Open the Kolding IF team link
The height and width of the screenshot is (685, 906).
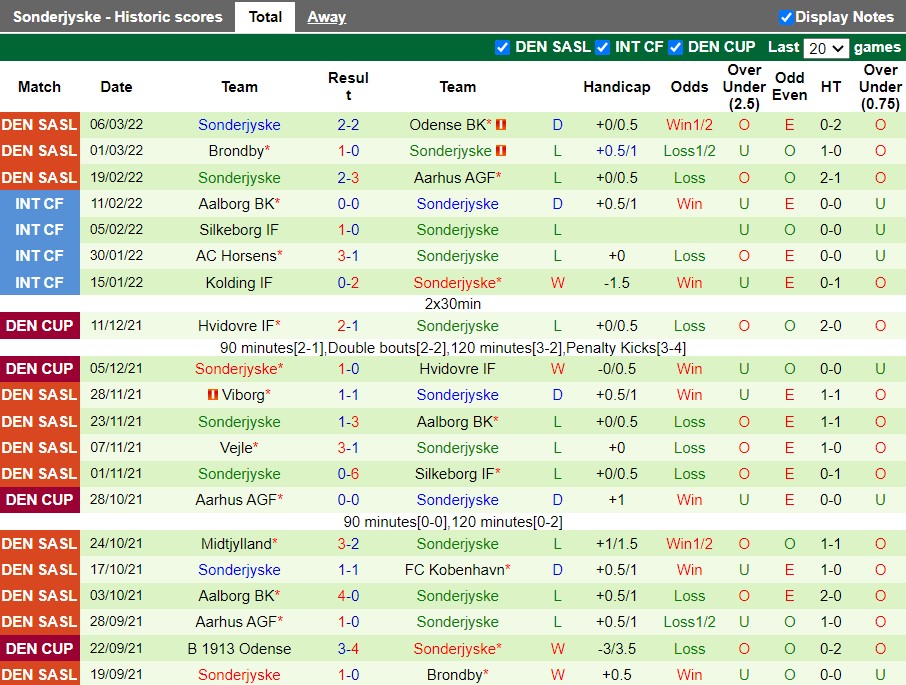click(239, 283)
